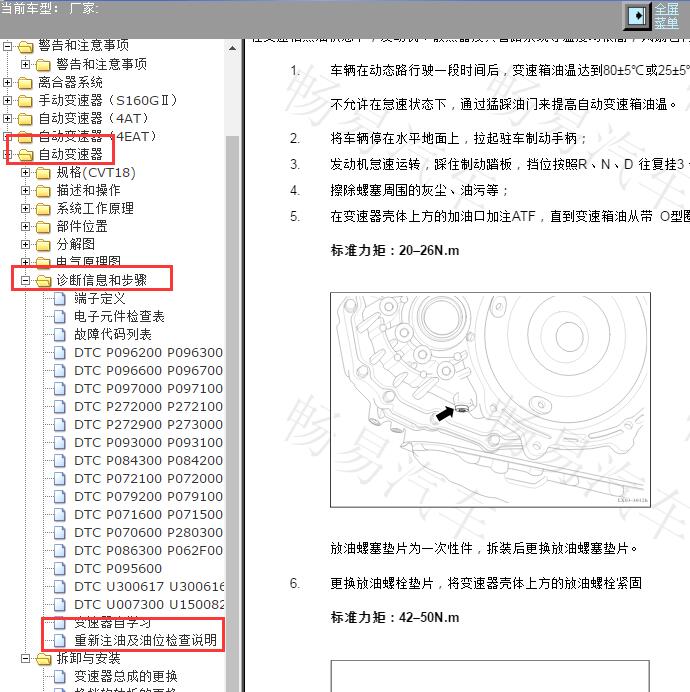Expand the 描述和操作 folder
The height and width of the screenshot is (692, 690).
pos(26,191)
